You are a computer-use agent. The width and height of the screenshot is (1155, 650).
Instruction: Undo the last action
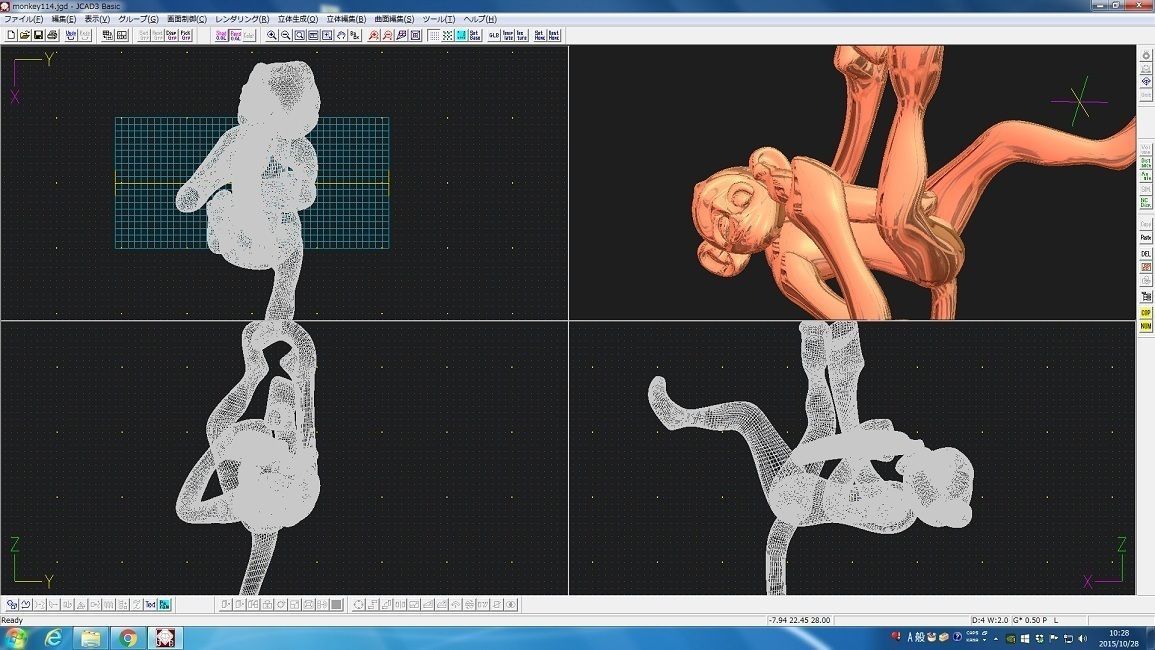click(x=71, y=35)
